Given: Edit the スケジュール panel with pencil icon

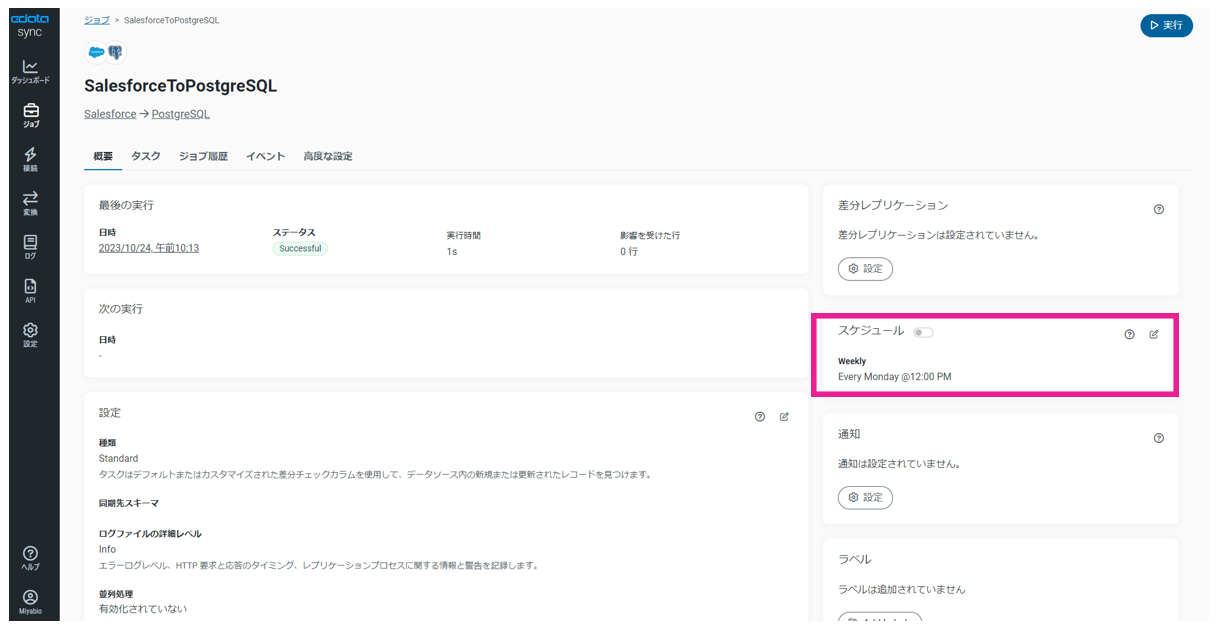Looking at the screenshot, I should pos(1154,334).
